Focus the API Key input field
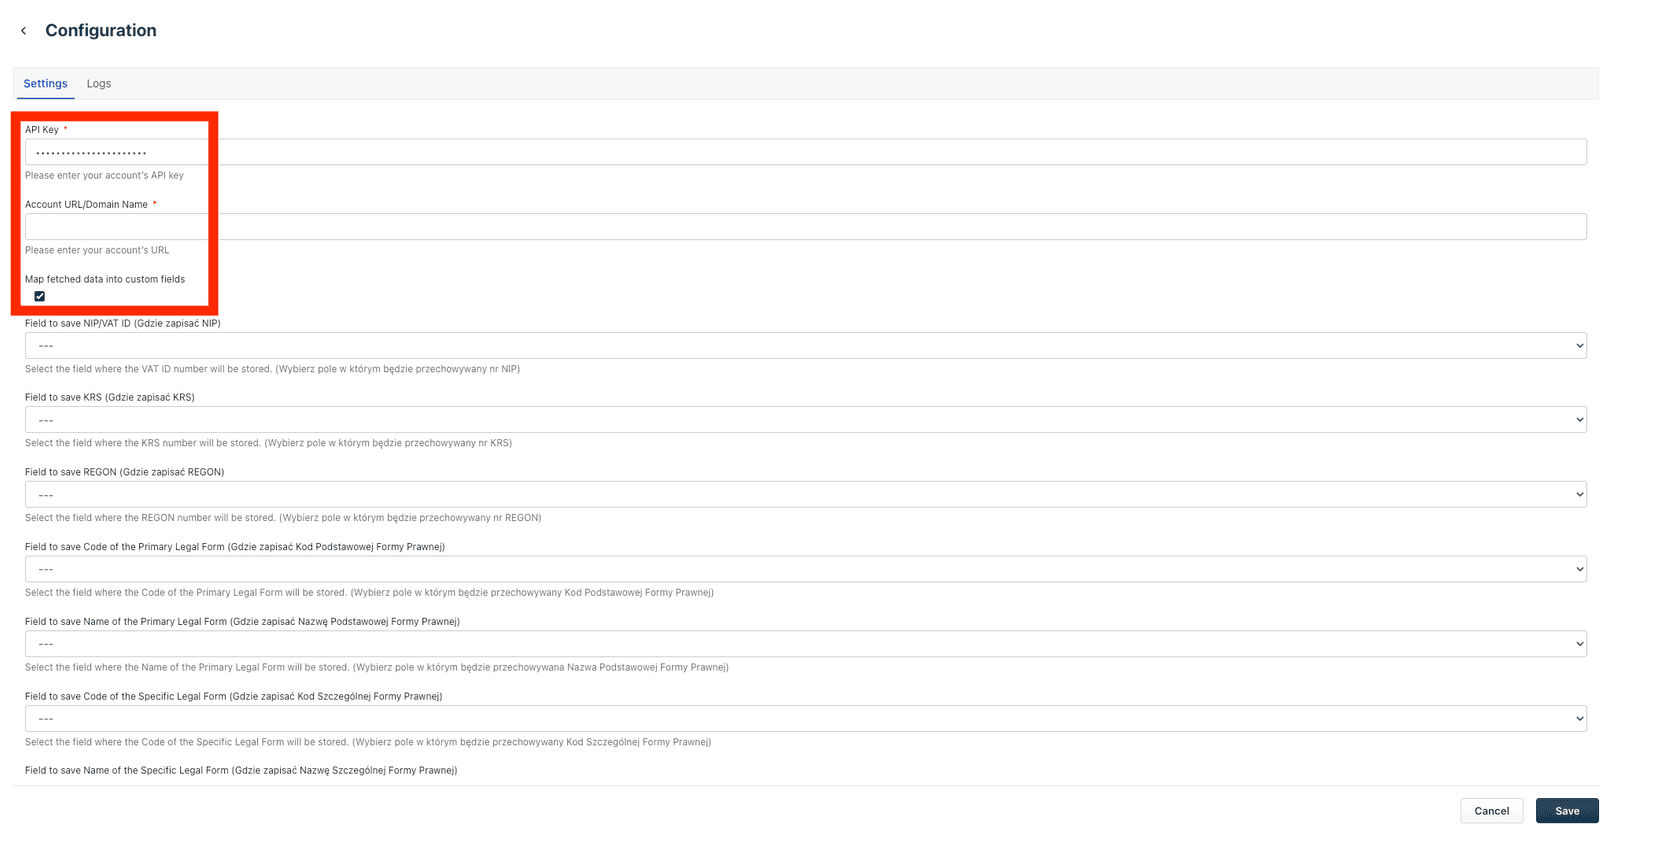 [x=805, y=152]
